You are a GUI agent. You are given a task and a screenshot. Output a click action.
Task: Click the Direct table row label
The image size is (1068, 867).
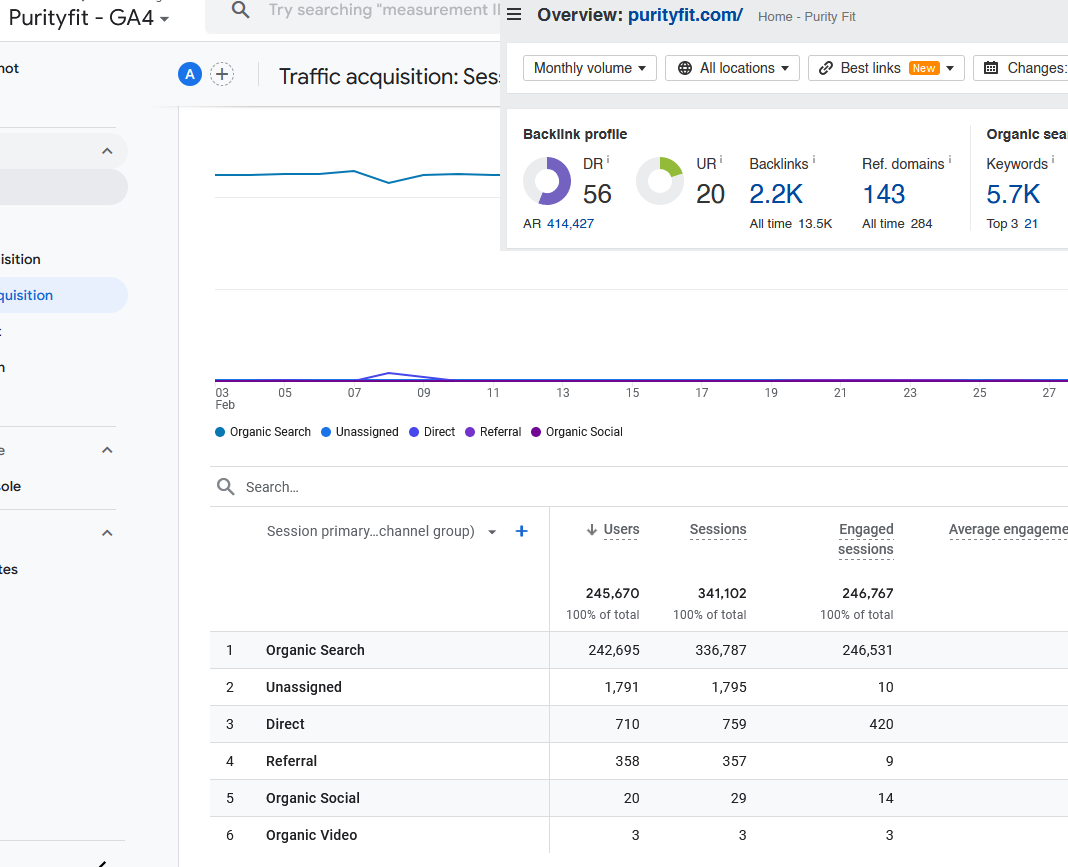pyautogui.click(x=285, y=724)
